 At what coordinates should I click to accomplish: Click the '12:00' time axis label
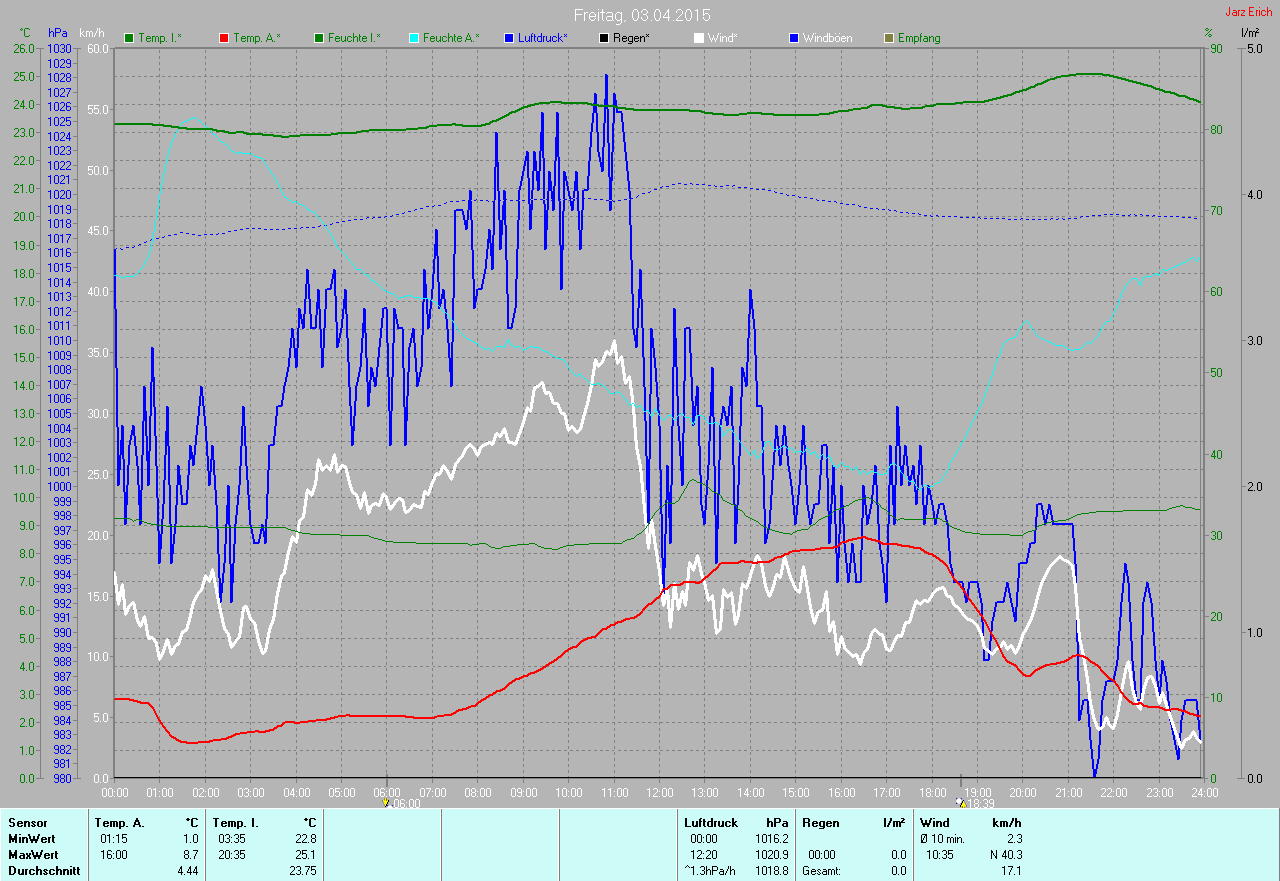(659, 792)
